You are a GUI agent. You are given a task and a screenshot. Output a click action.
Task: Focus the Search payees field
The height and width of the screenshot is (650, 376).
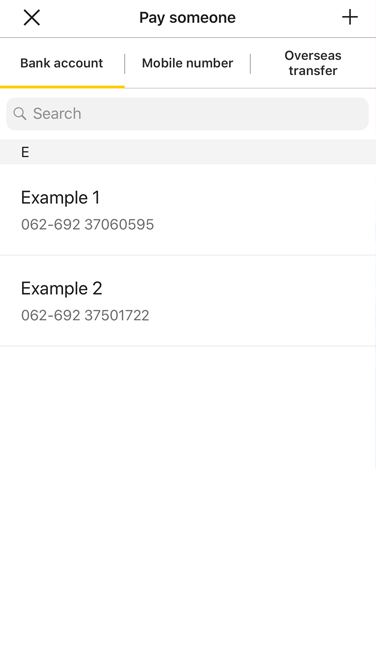[187, 114]
